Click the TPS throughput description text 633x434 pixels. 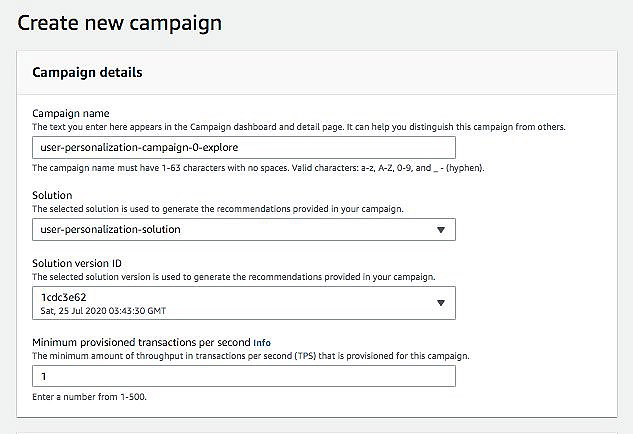[251, 356]
